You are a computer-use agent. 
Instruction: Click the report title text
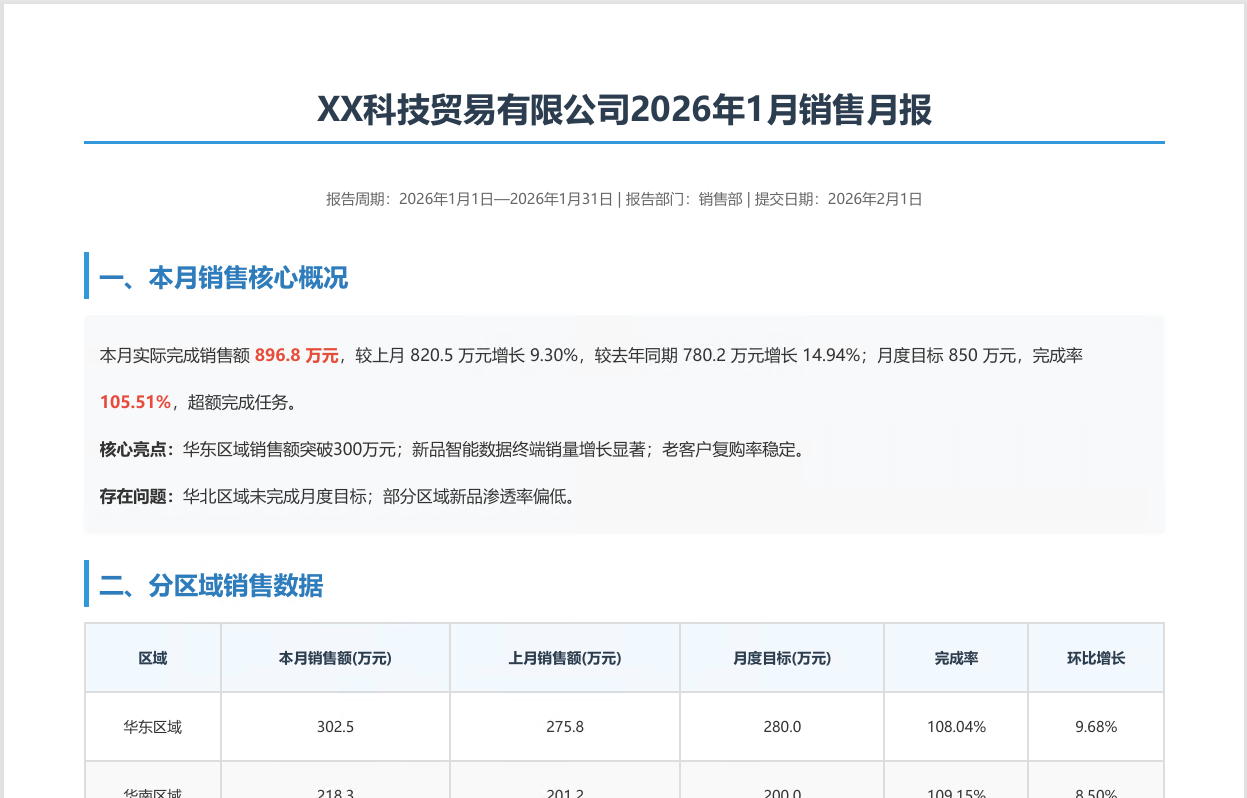(623, 112)
